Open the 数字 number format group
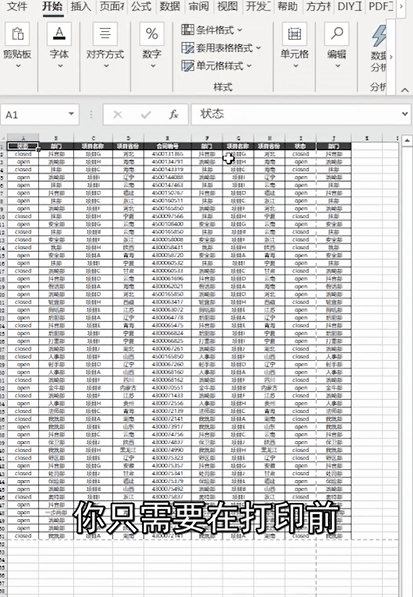Image resolution: width=413 pixels, height=597 pixels. point(152,45)
